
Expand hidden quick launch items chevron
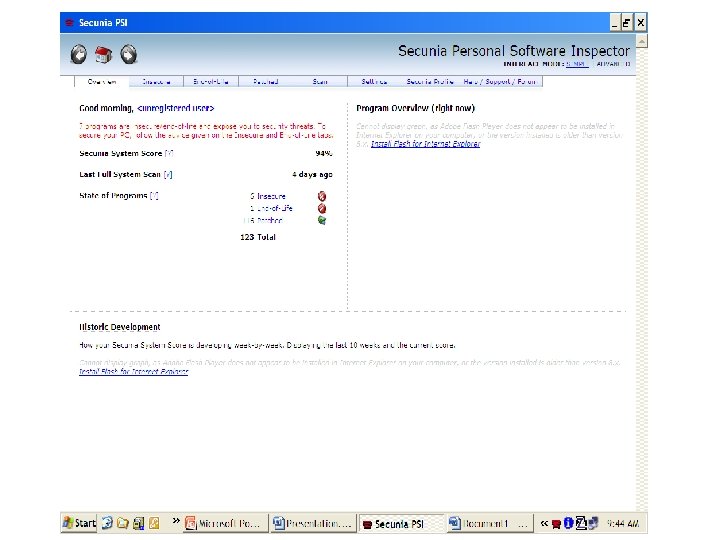coord(176,521)
